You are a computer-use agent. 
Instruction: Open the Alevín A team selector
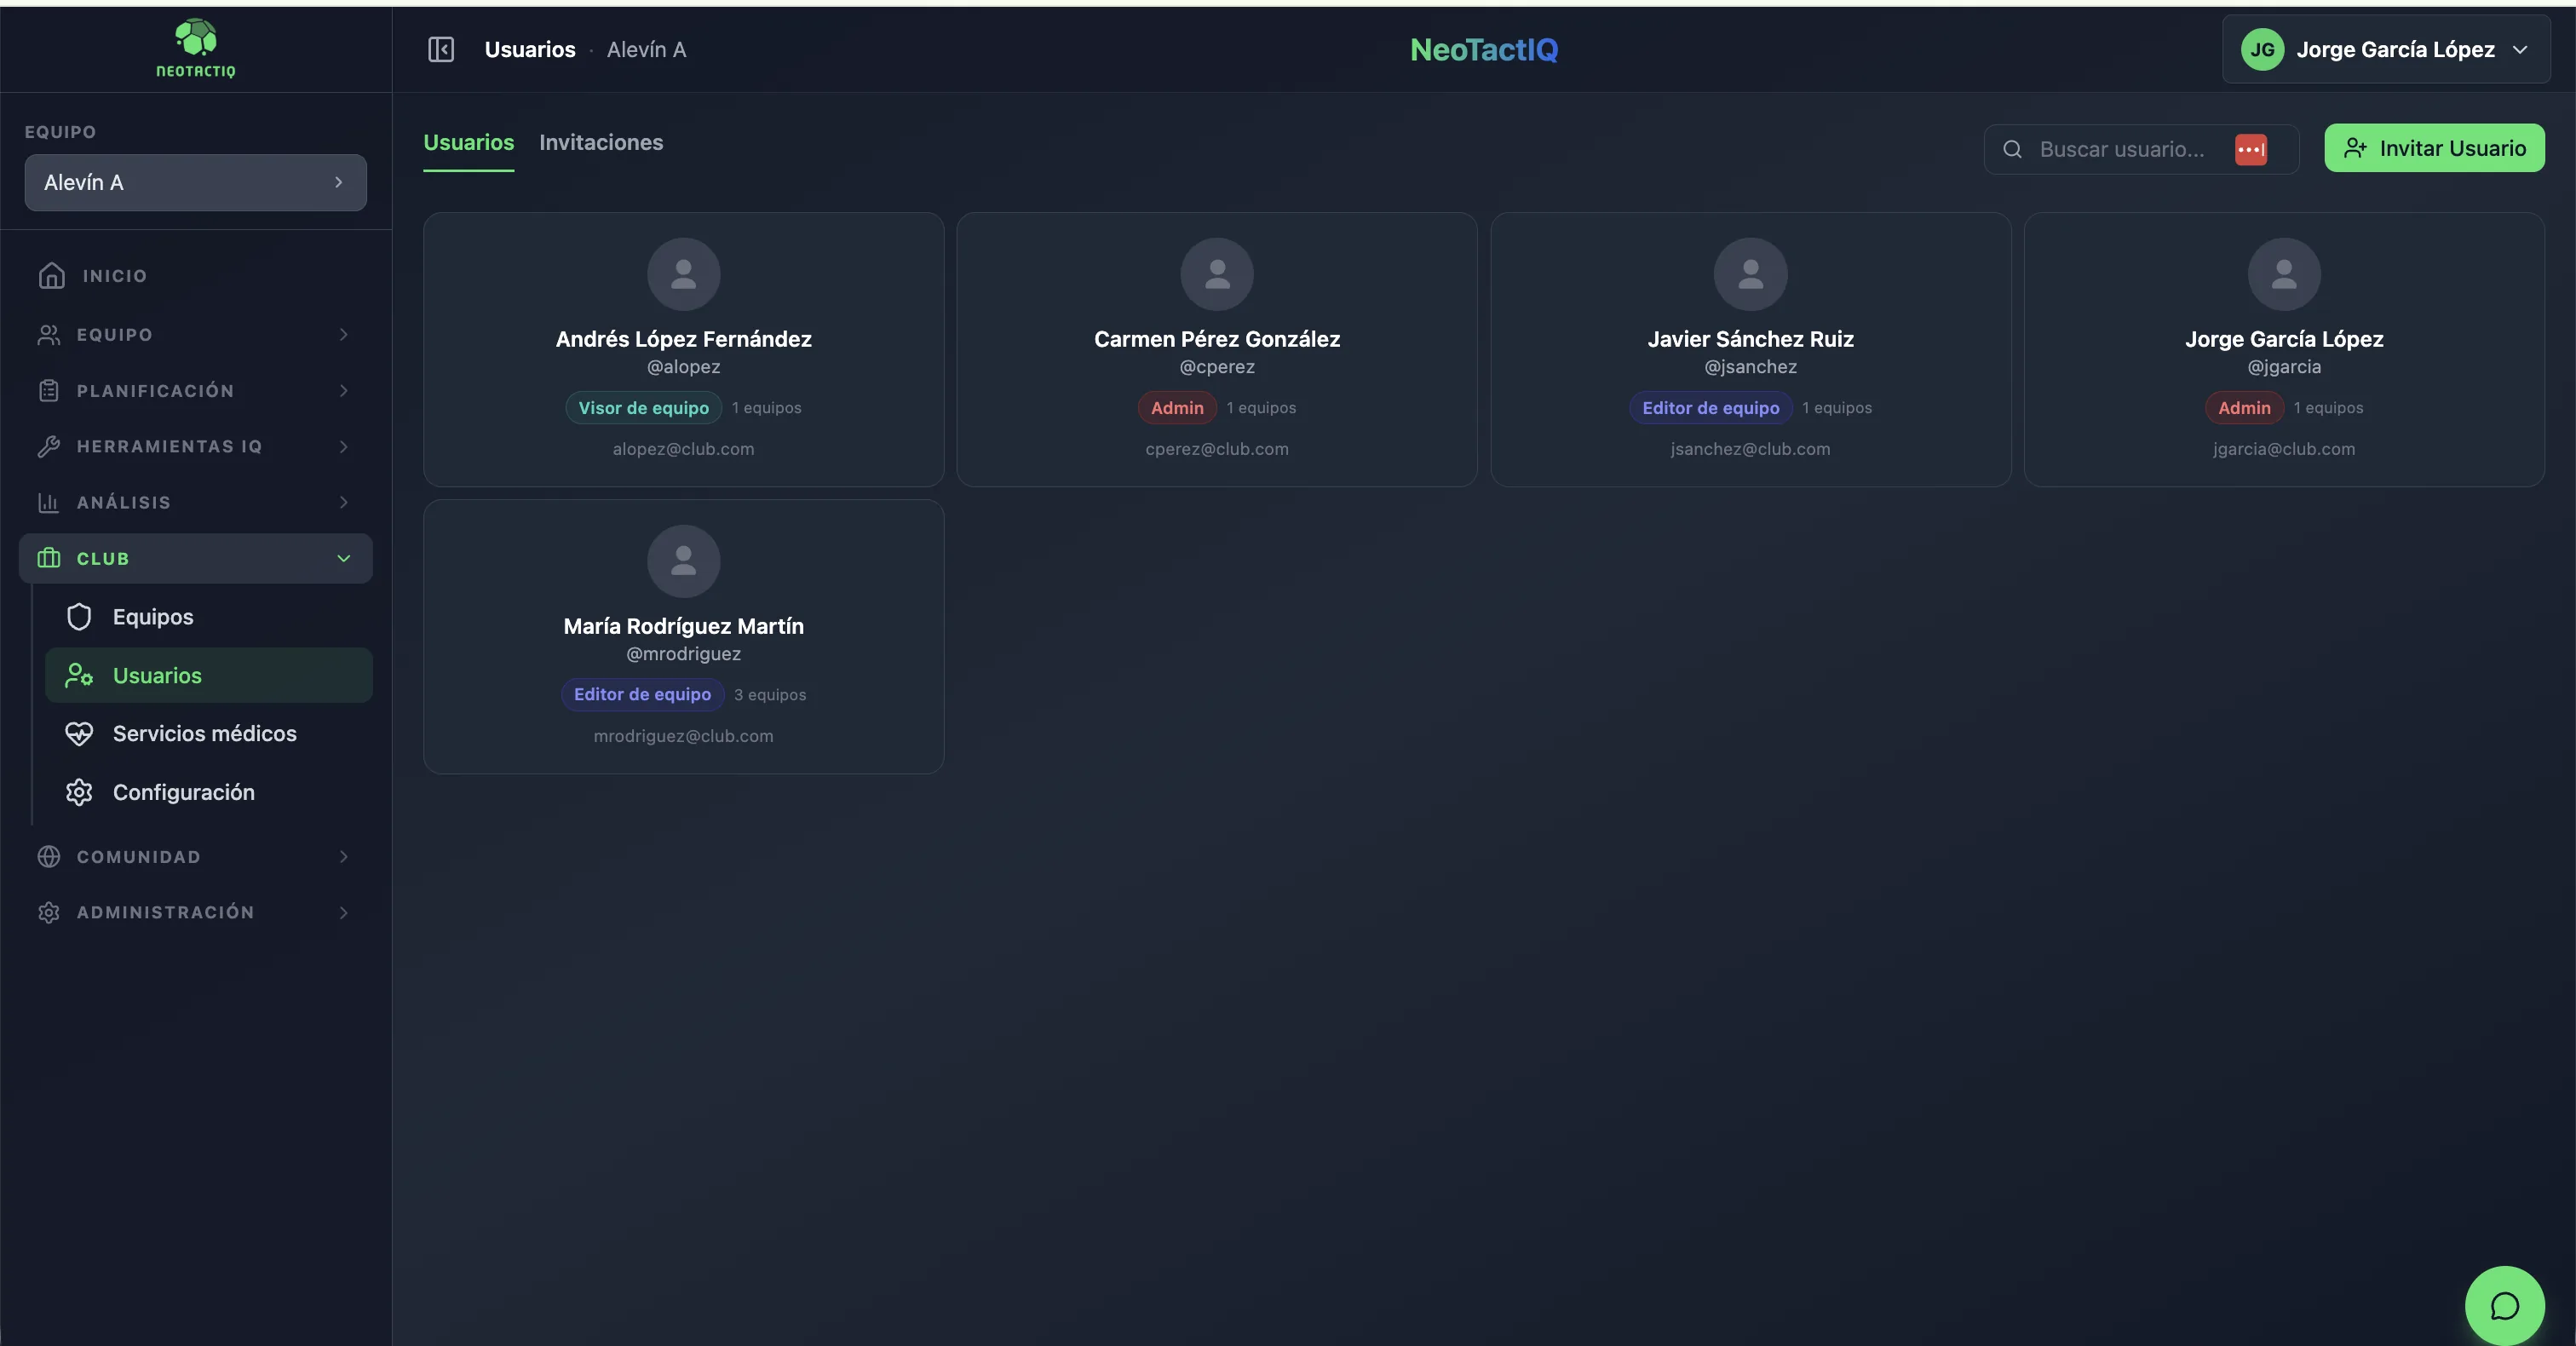click(x=196, y=182)
